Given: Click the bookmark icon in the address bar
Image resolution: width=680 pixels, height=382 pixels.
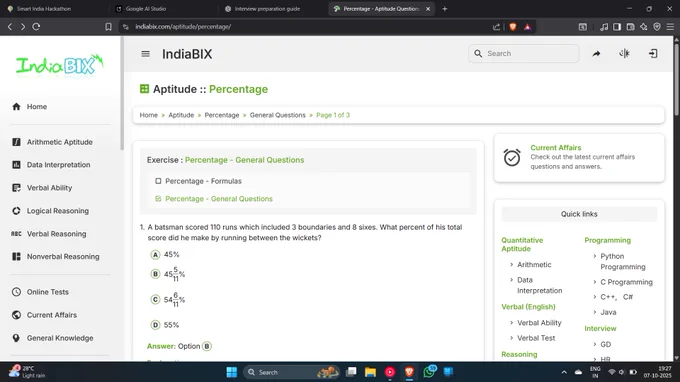Looking at the screenshot, I should [108, 27].
